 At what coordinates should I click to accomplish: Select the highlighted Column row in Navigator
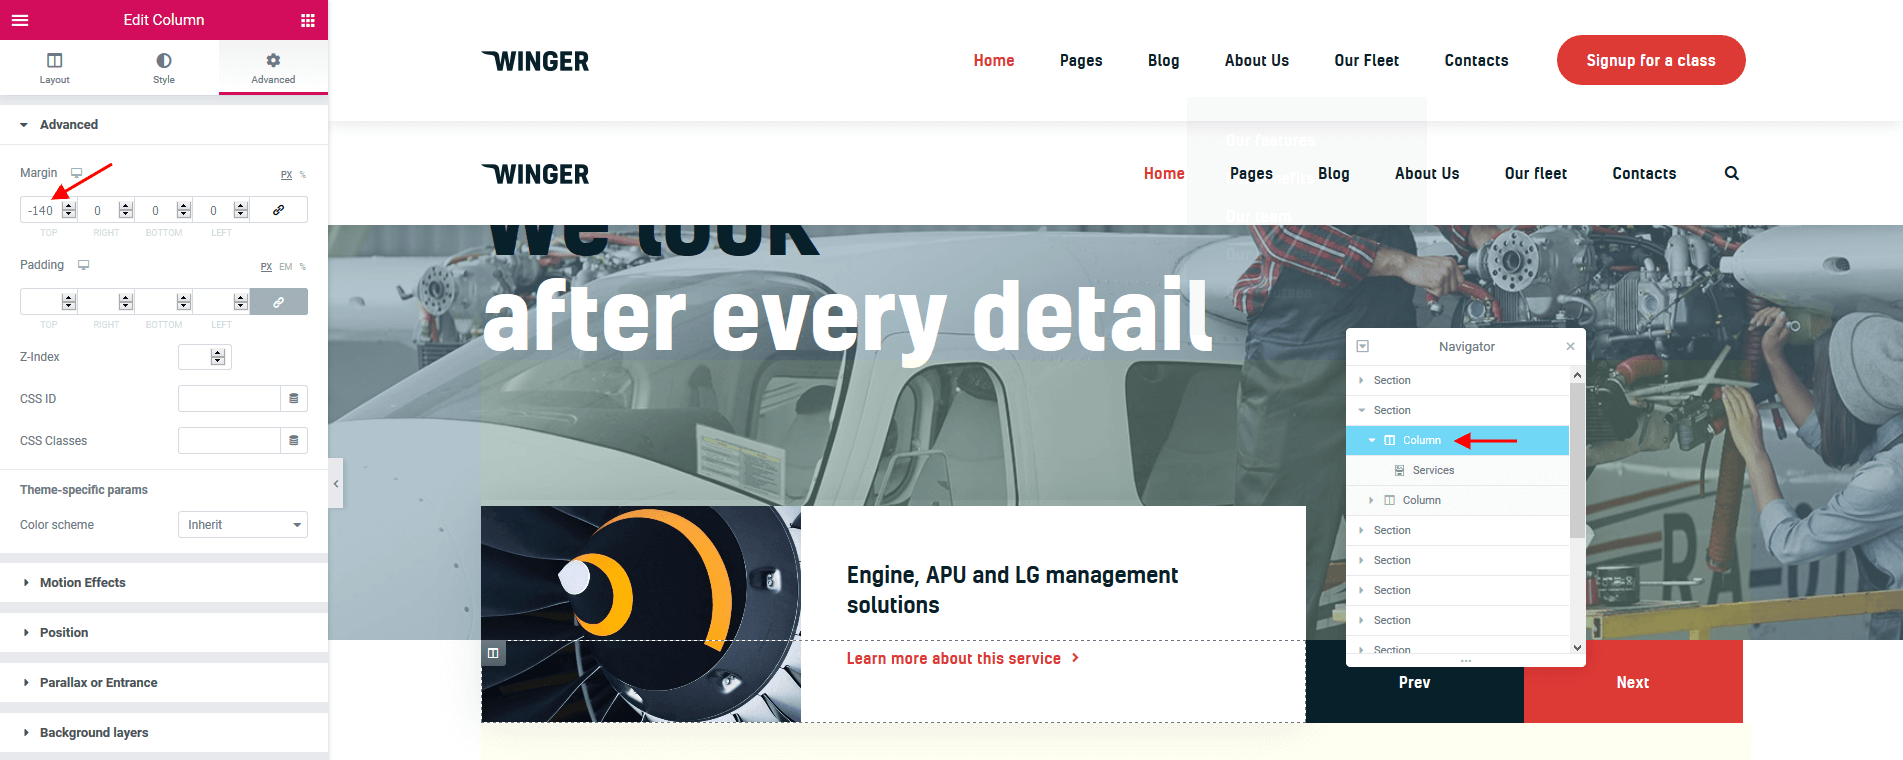click(x=1458, y=440)
